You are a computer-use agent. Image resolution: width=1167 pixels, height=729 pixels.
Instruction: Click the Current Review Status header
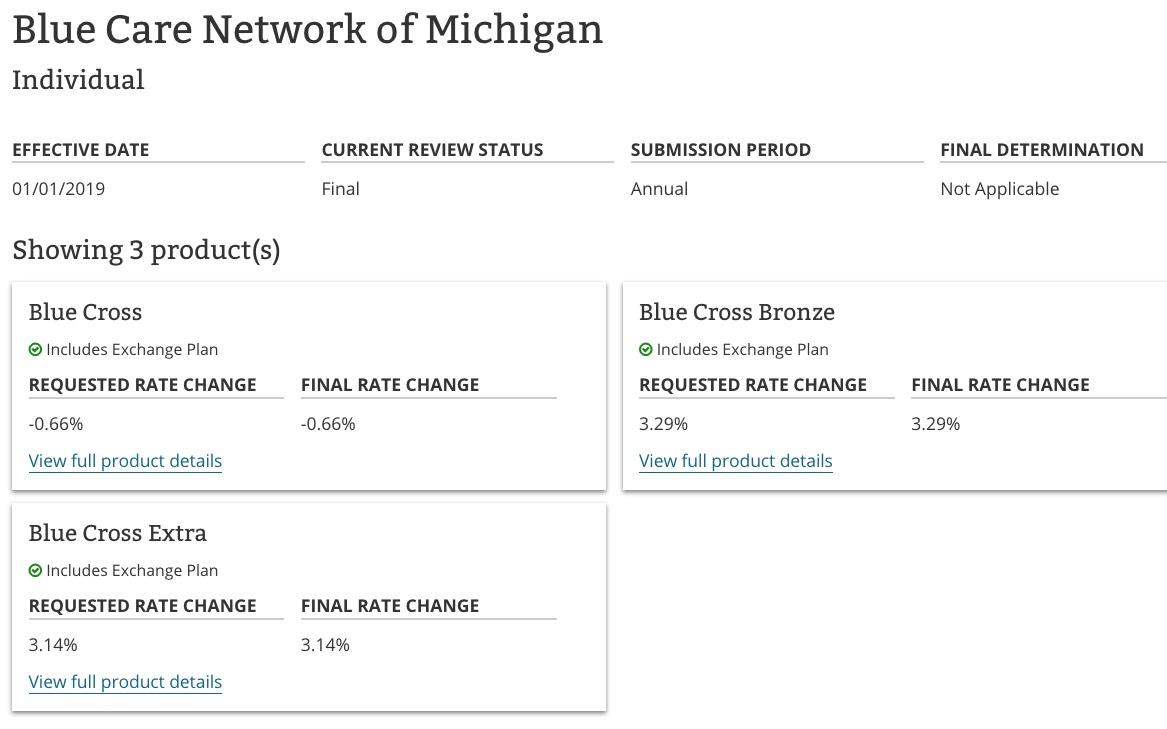[432, 150]
